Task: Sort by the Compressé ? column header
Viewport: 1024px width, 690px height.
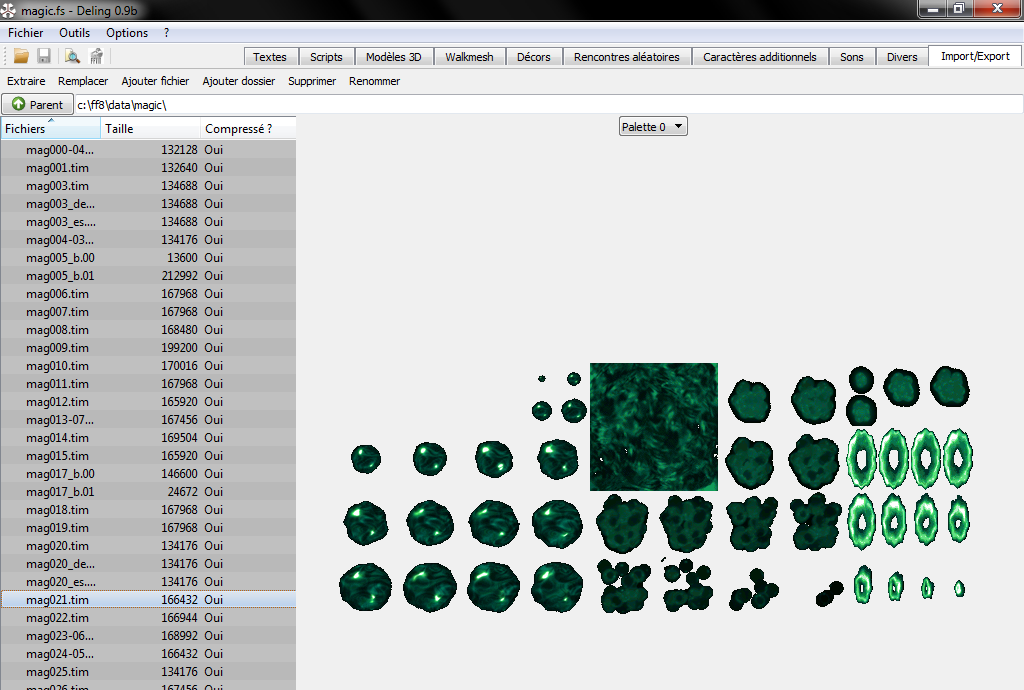Action: tap(248, 129)
